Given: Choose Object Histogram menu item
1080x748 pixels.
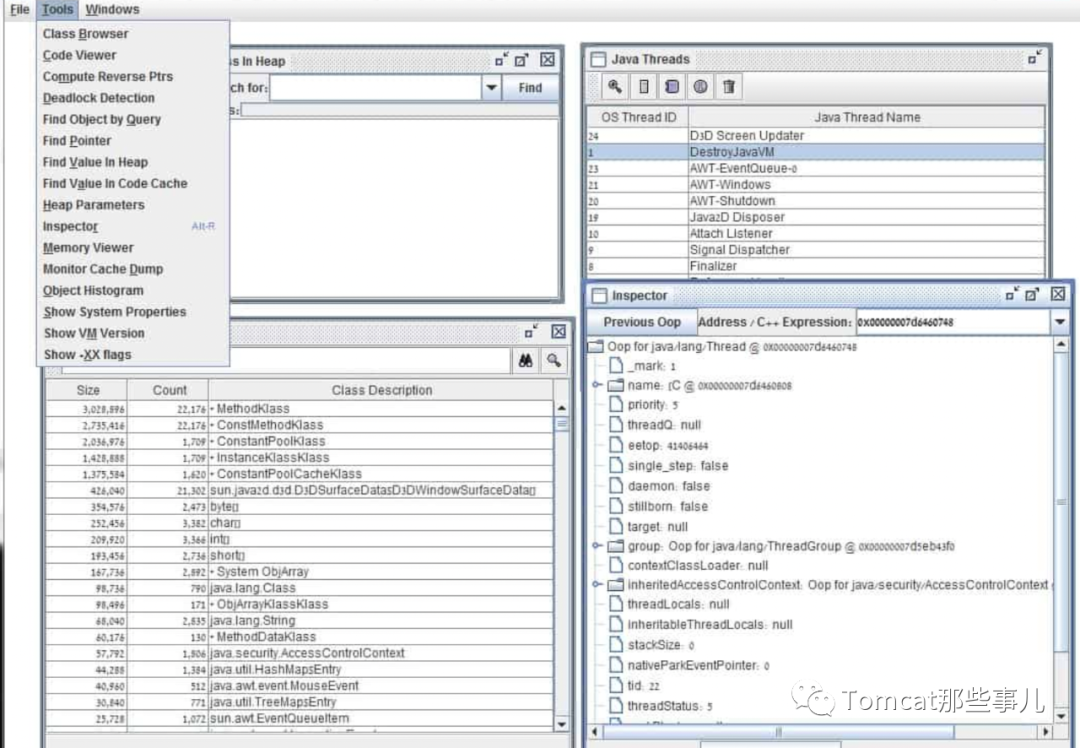Looking at the screenshot, I should click(93, 290).
